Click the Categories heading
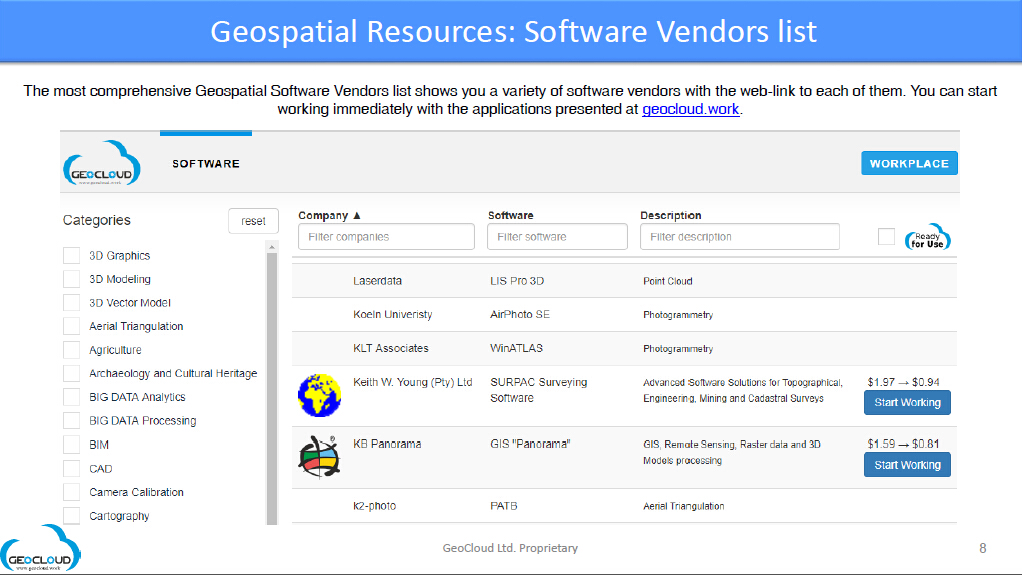Viewport: 1022px width, 575px height. 96,220
